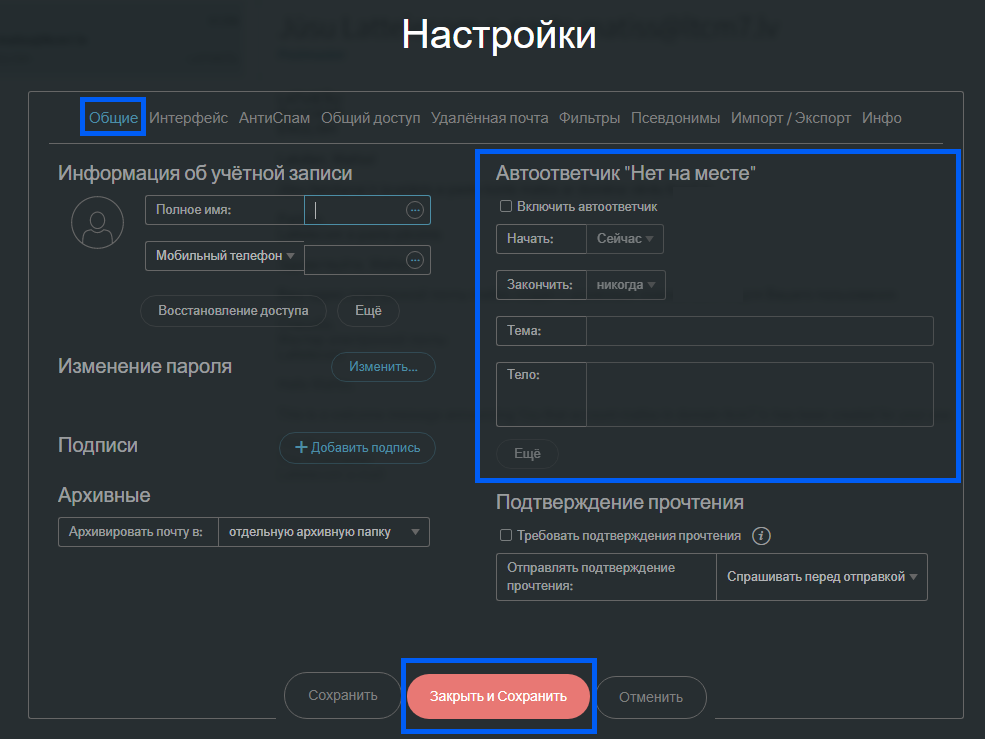This screenshot has height=739, width=985.
Task: Open archive folder dropdown отдельную архивную папку
Action: (x=323, y=532)
